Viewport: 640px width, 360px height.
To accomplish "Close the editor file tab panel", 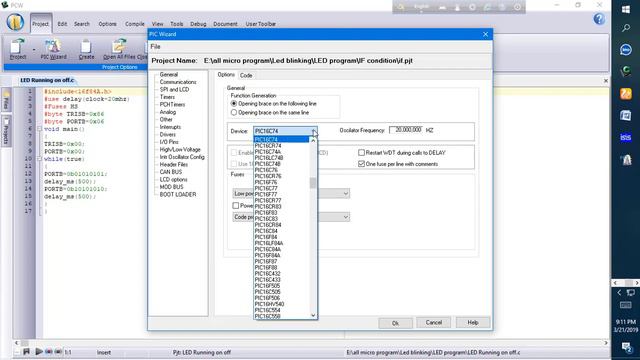I will [606, 81].
